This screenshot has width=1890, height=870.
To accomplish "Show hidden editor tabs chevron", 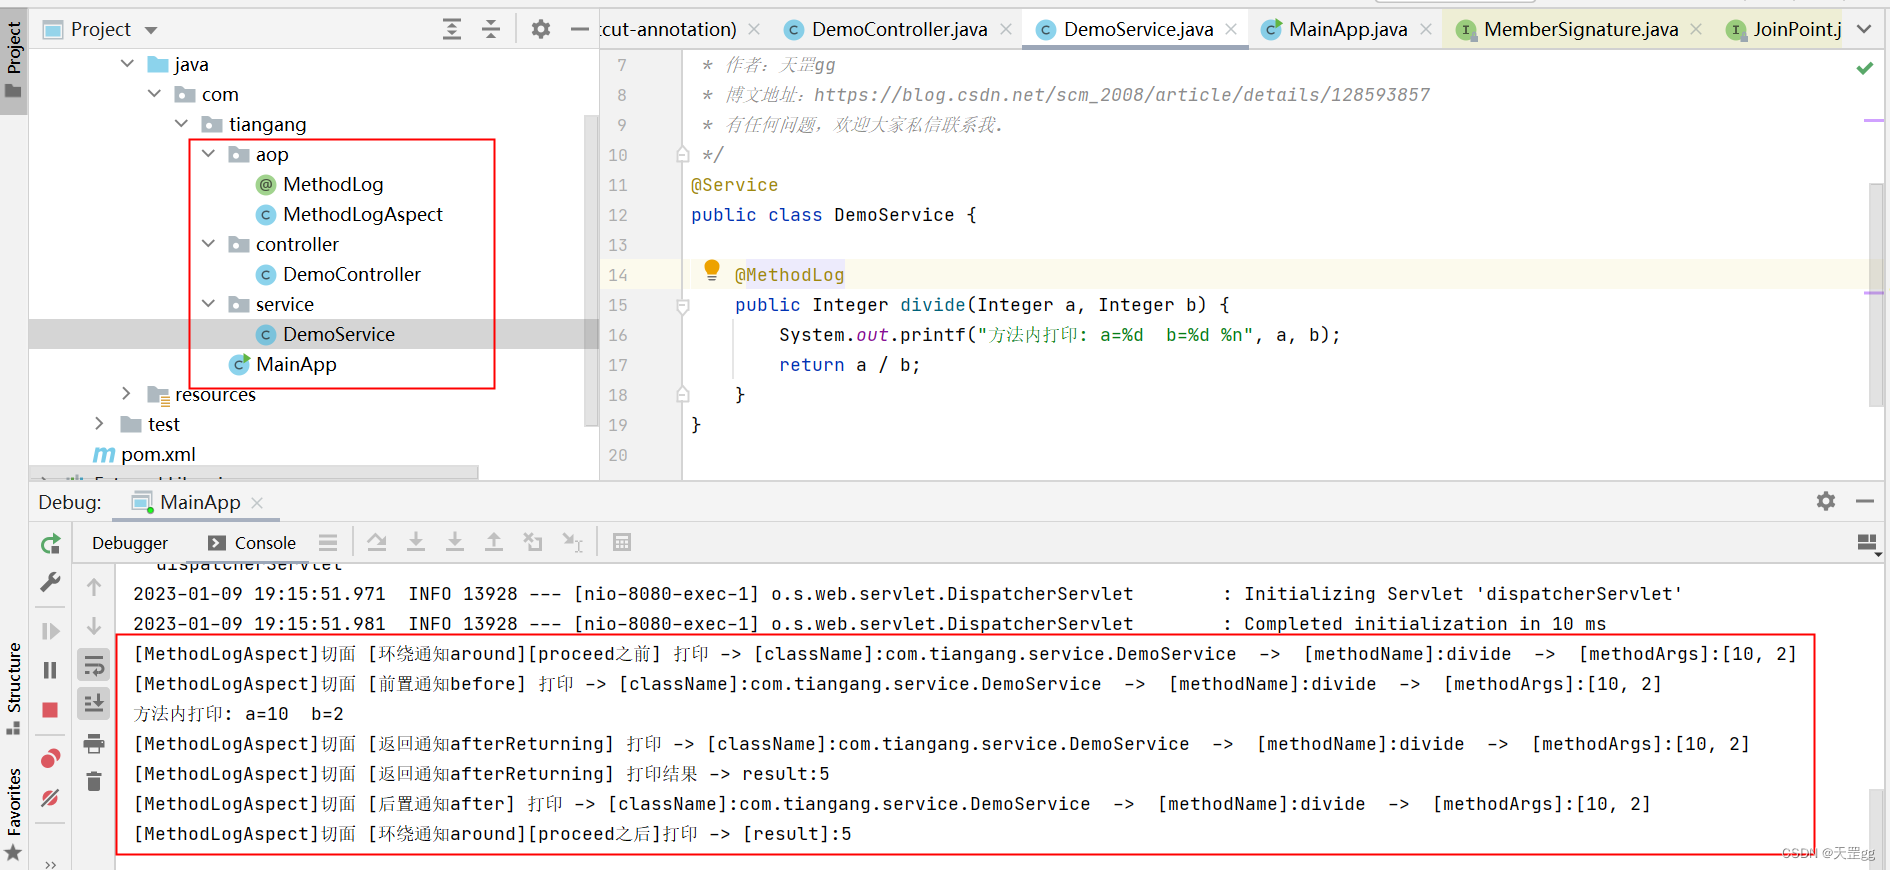I will [1864, 29].
